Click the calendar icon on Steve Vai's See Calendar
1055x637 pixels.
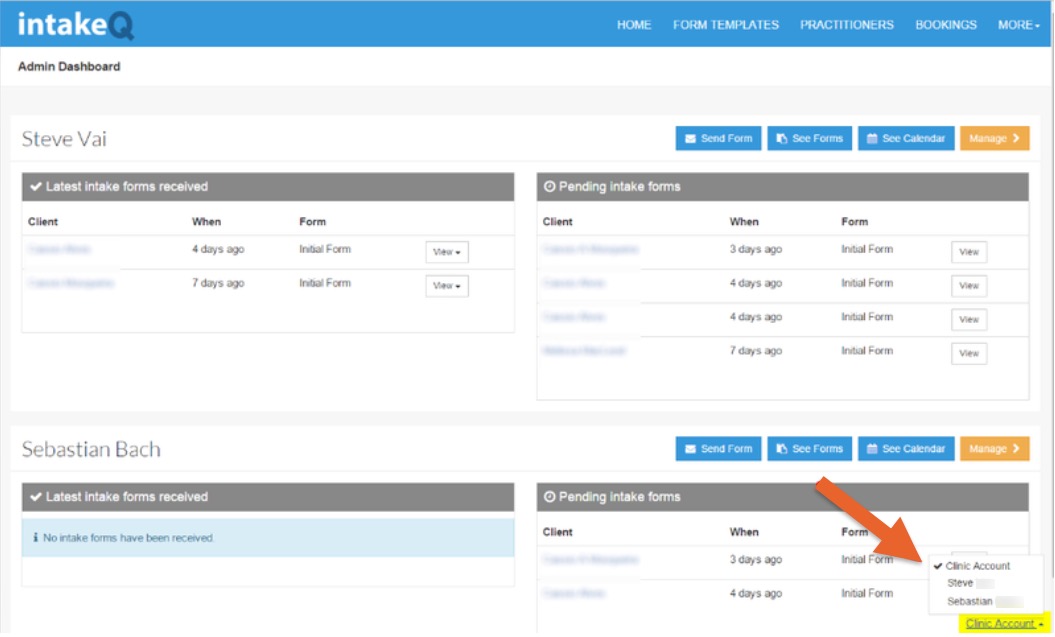pyautogui.click(x=872, y=138)
